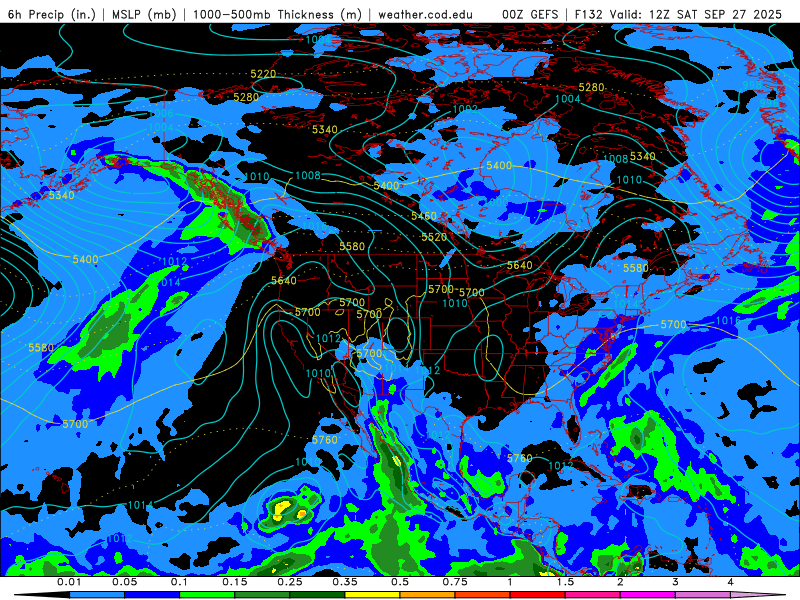Viewport: 800px width, 600px height.
Task: Click the 998 pressure contour label
Action: point(752,85)
